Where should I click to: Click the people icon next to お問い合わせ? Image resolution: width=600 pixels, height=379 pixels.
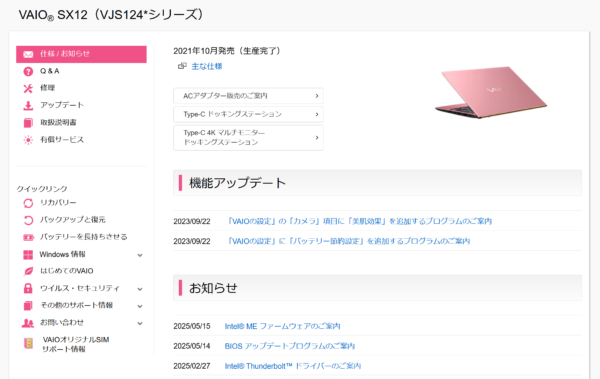click(x=28, y=323)
